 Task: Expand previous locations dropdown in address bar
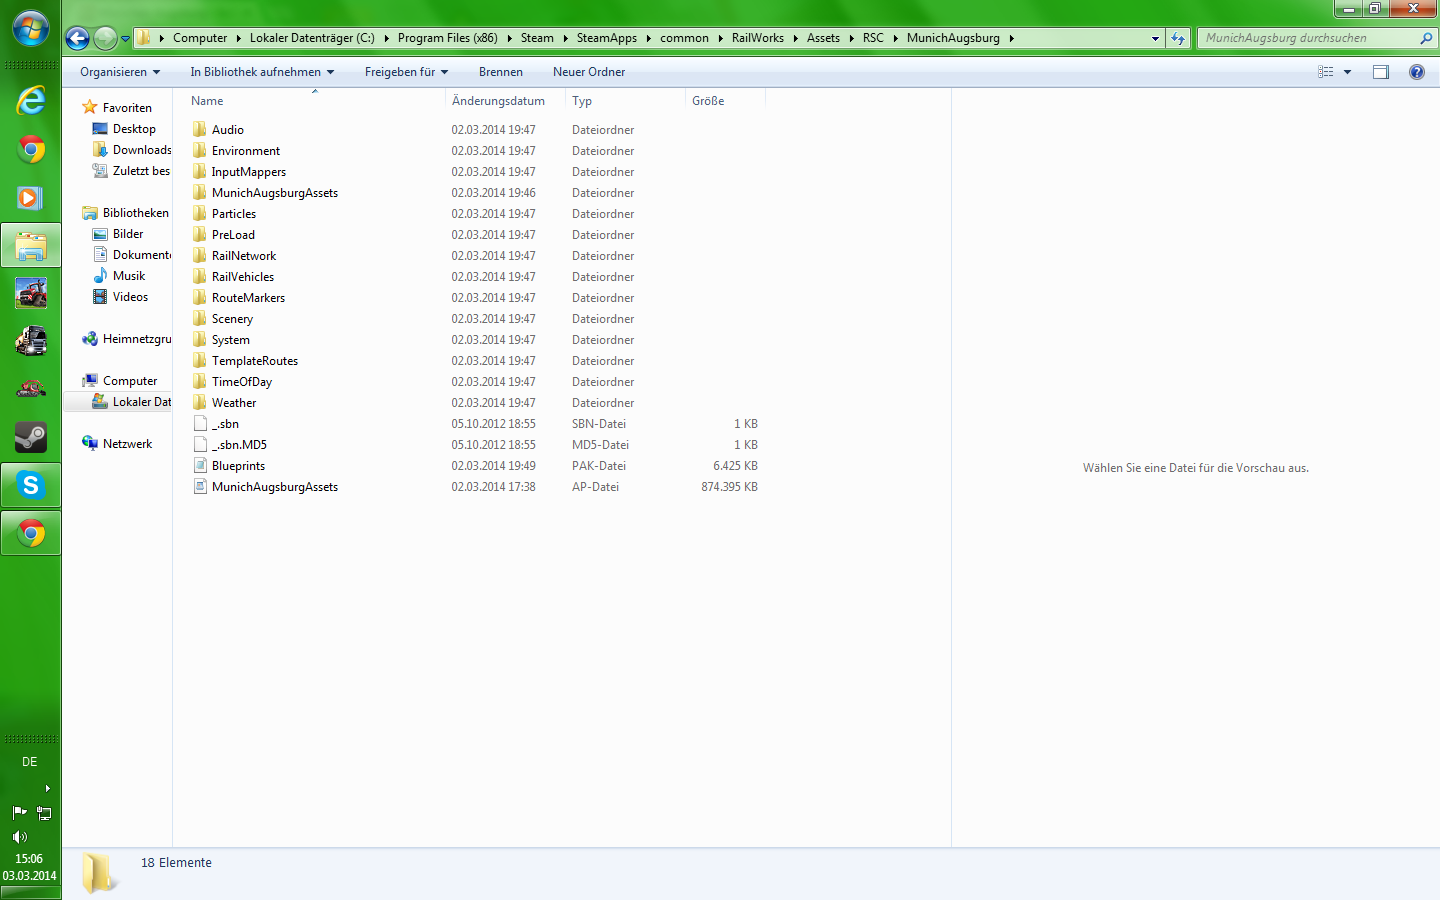[x=1155, y=38]
